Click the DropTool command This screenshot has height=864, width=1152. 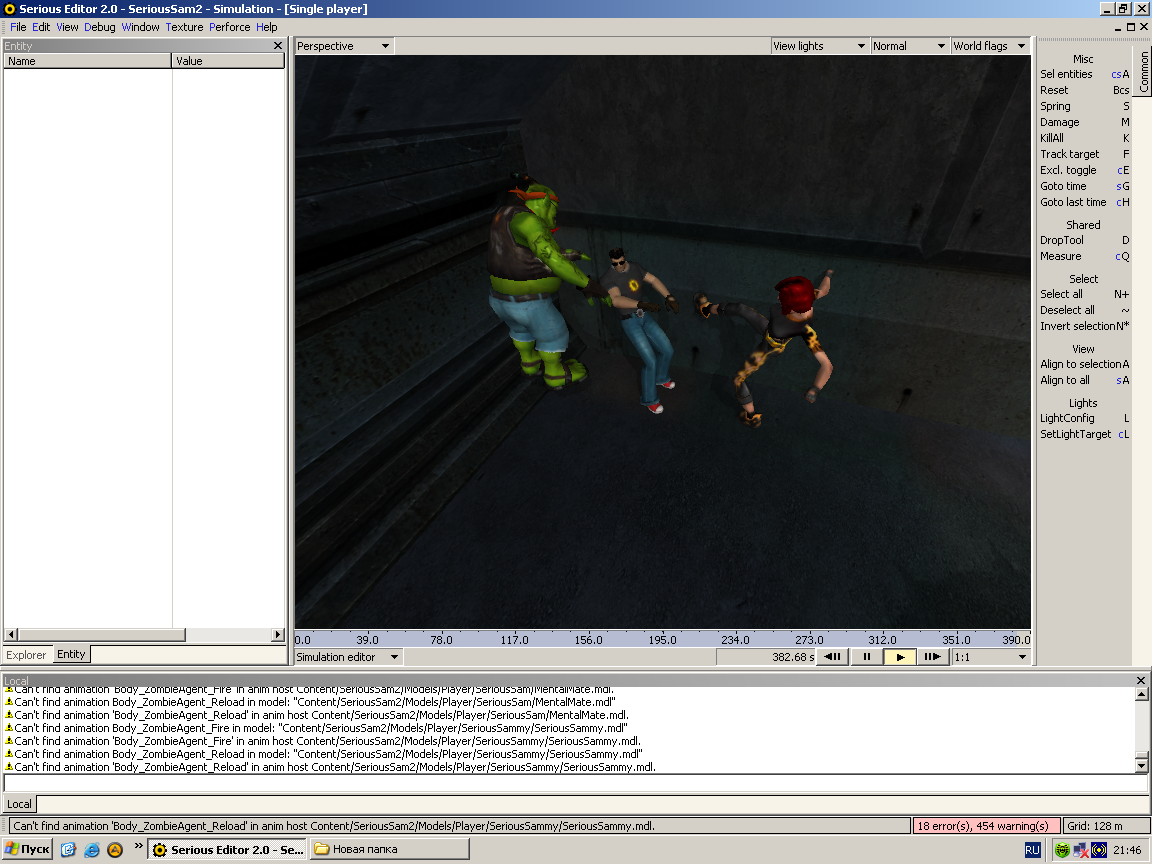(1084, 240)
